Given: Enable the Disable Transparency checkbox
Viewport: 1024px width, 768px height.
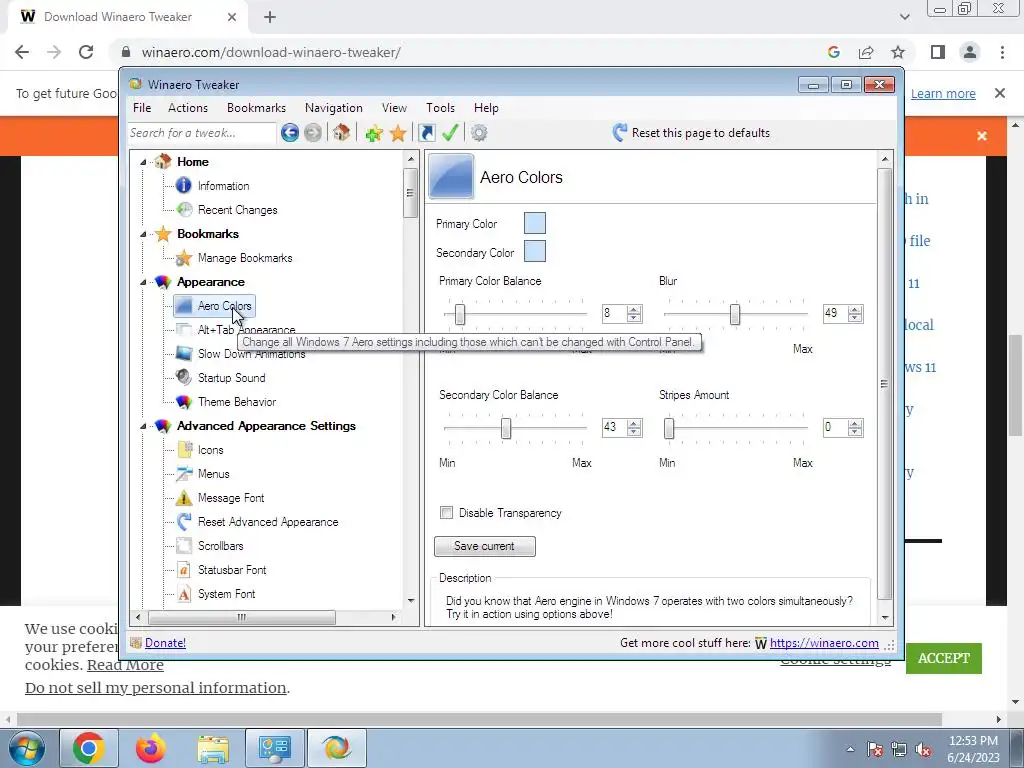Looking at the screenshot, I should 447,513.
